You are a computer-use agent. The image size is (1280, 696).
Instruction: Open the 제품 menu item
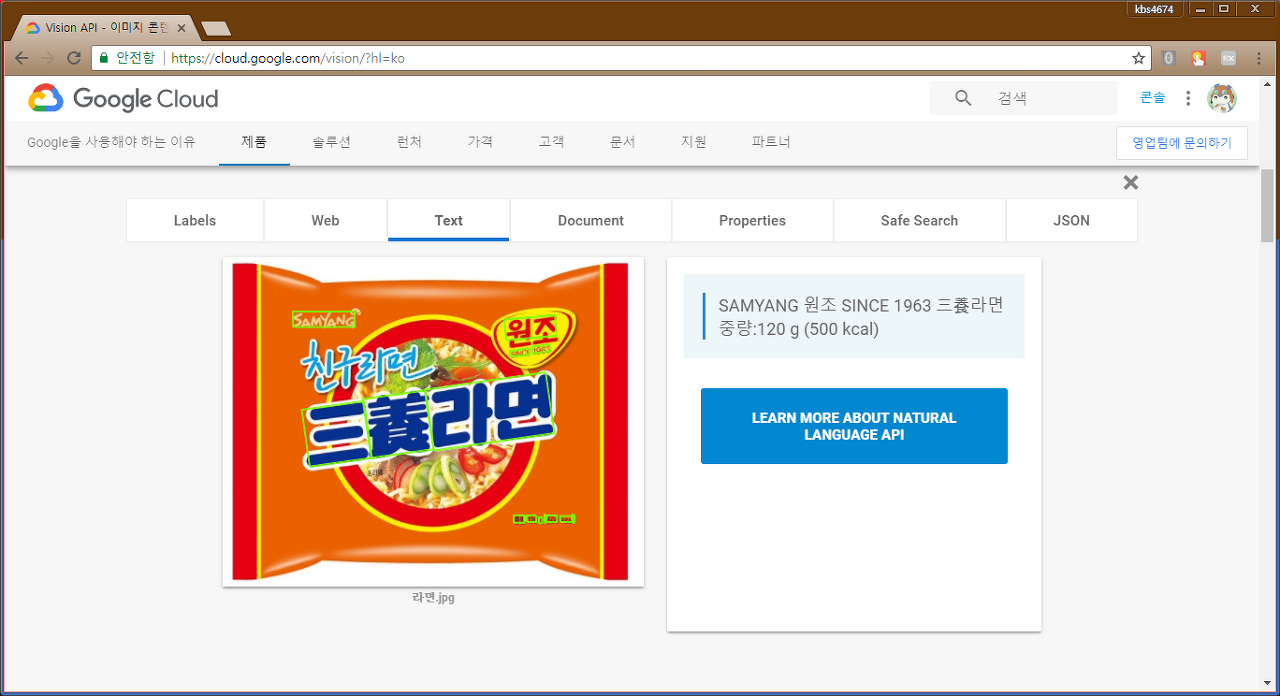[254, 142]
